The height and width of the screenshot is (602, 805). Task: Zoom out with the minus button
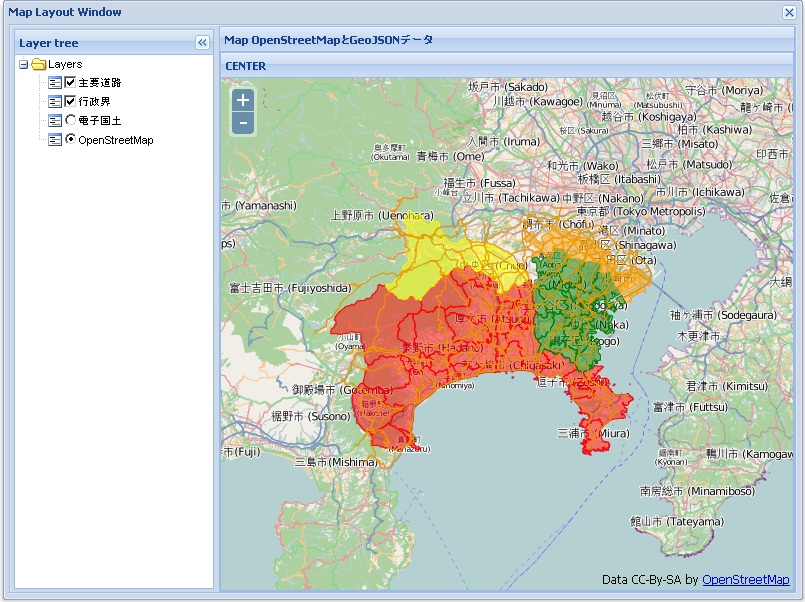(242, 124)
